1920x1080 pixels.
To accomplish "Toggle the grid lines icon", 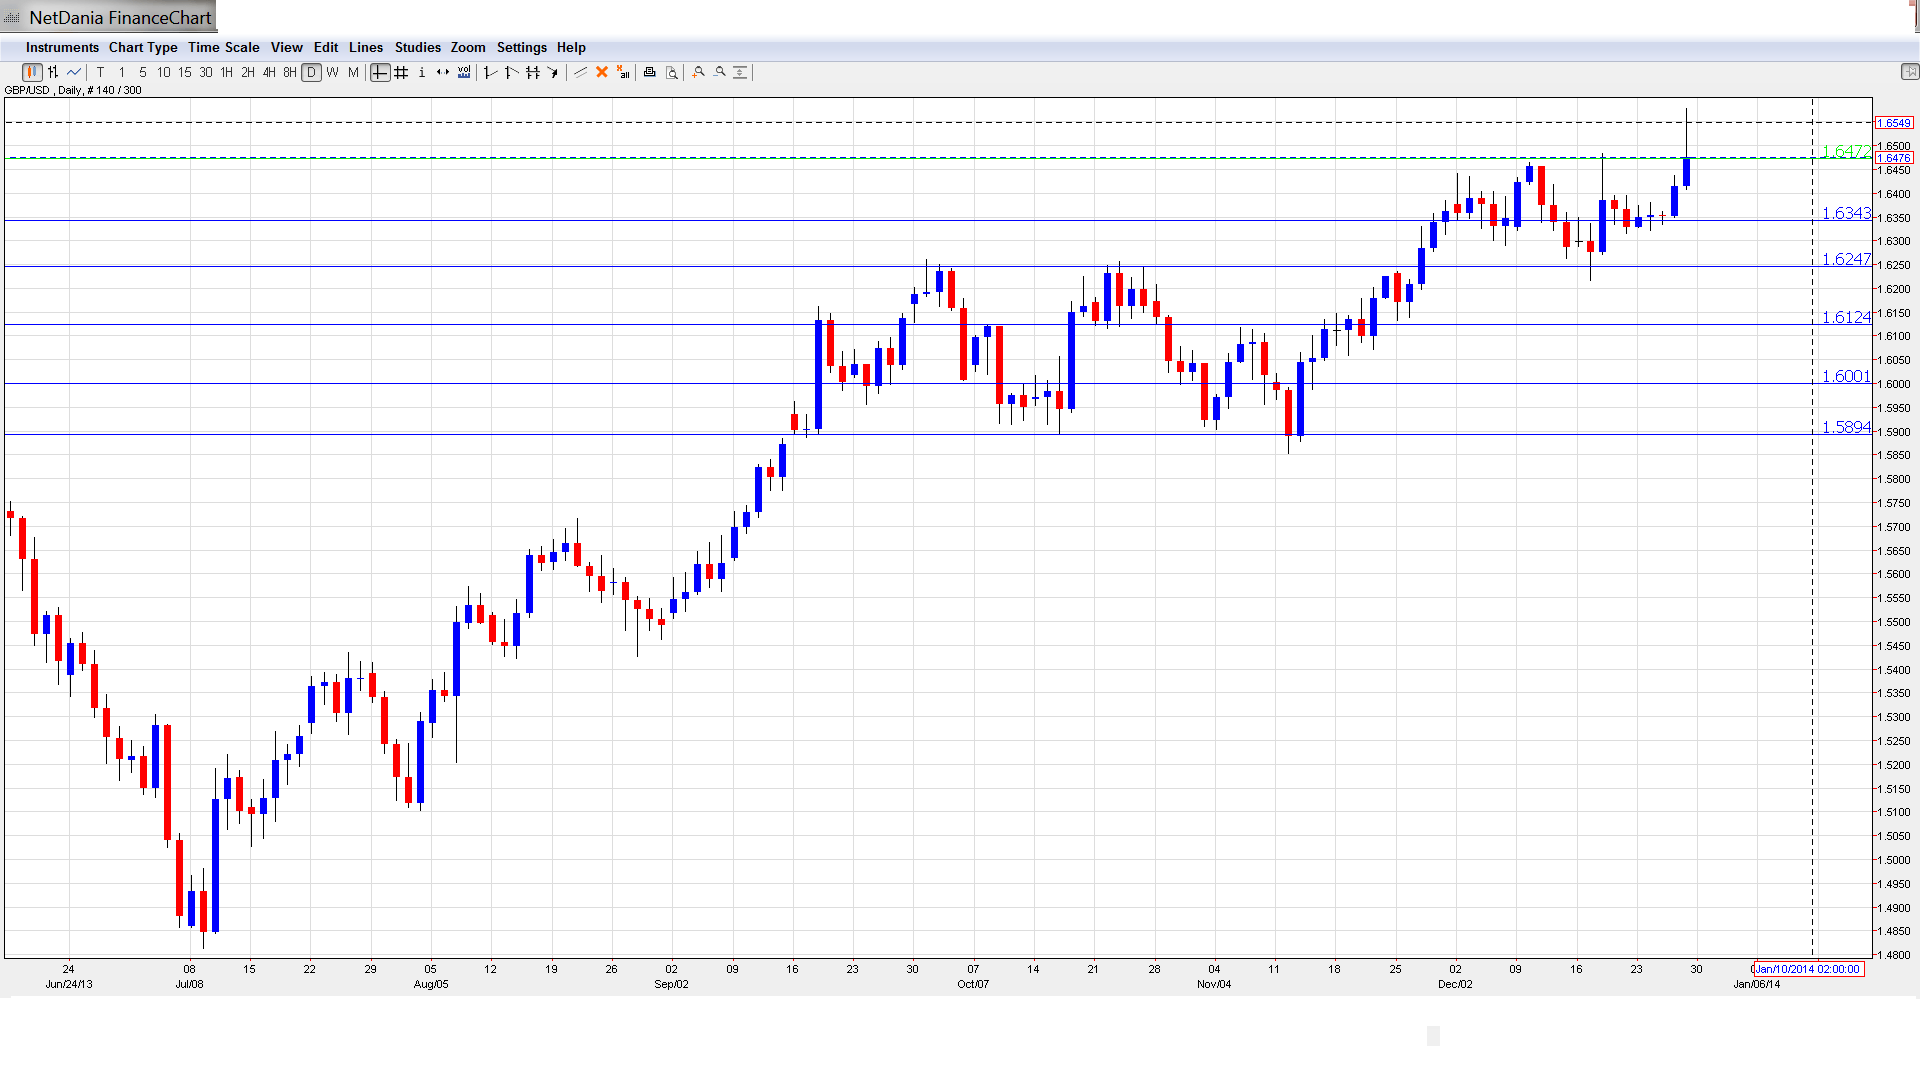I will (401, 72).
